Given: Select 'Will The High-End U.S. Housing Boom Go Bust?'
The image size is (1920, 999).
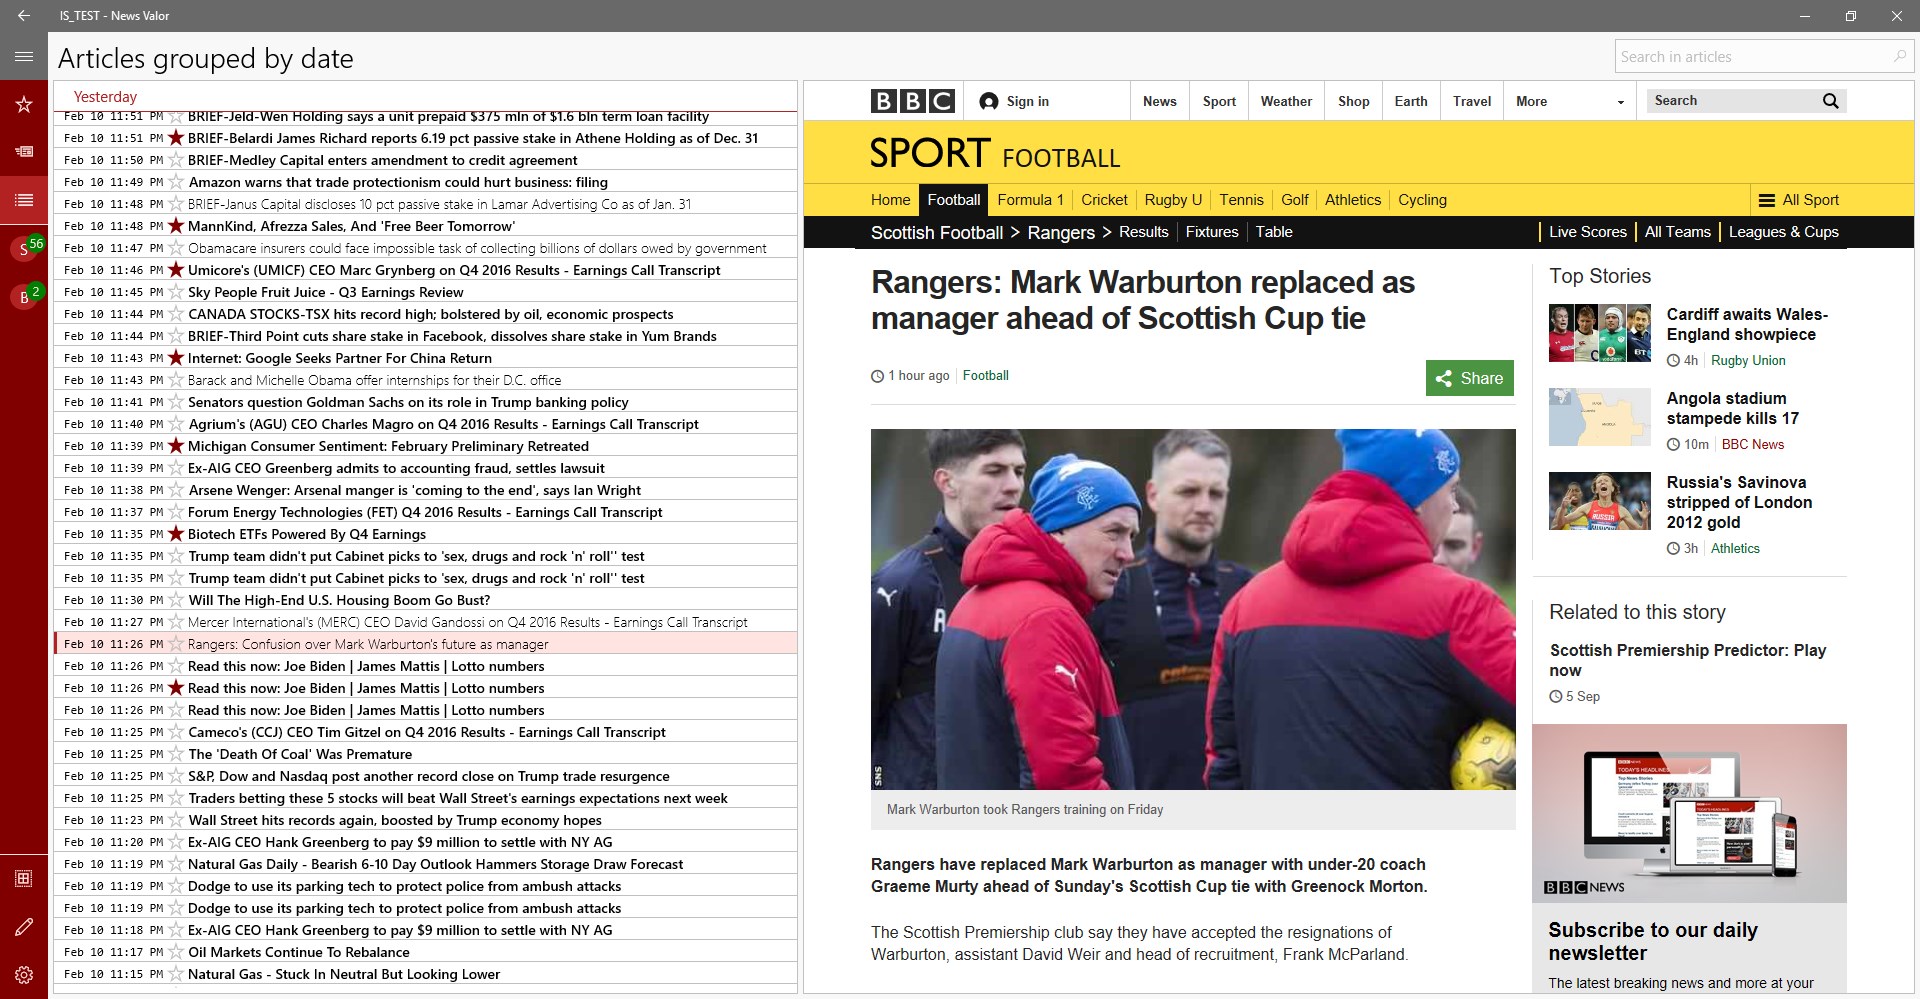Looking at the screenshot, I should click(x=426, y=600).
